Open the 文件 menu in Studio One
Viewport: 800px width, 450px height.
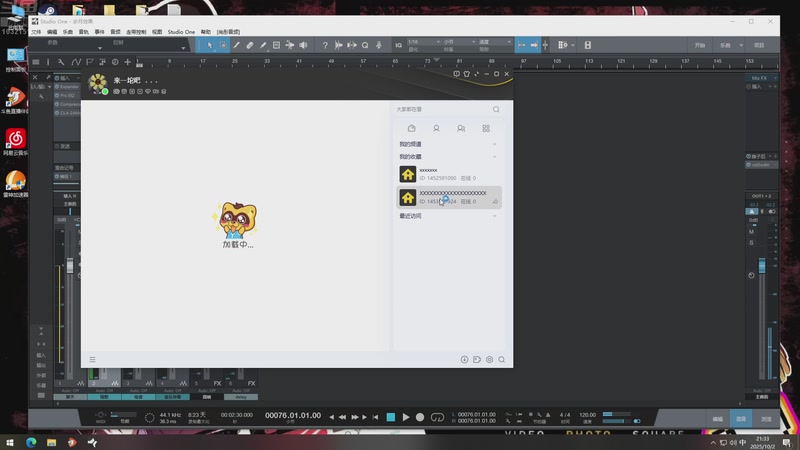click(36, 32)
